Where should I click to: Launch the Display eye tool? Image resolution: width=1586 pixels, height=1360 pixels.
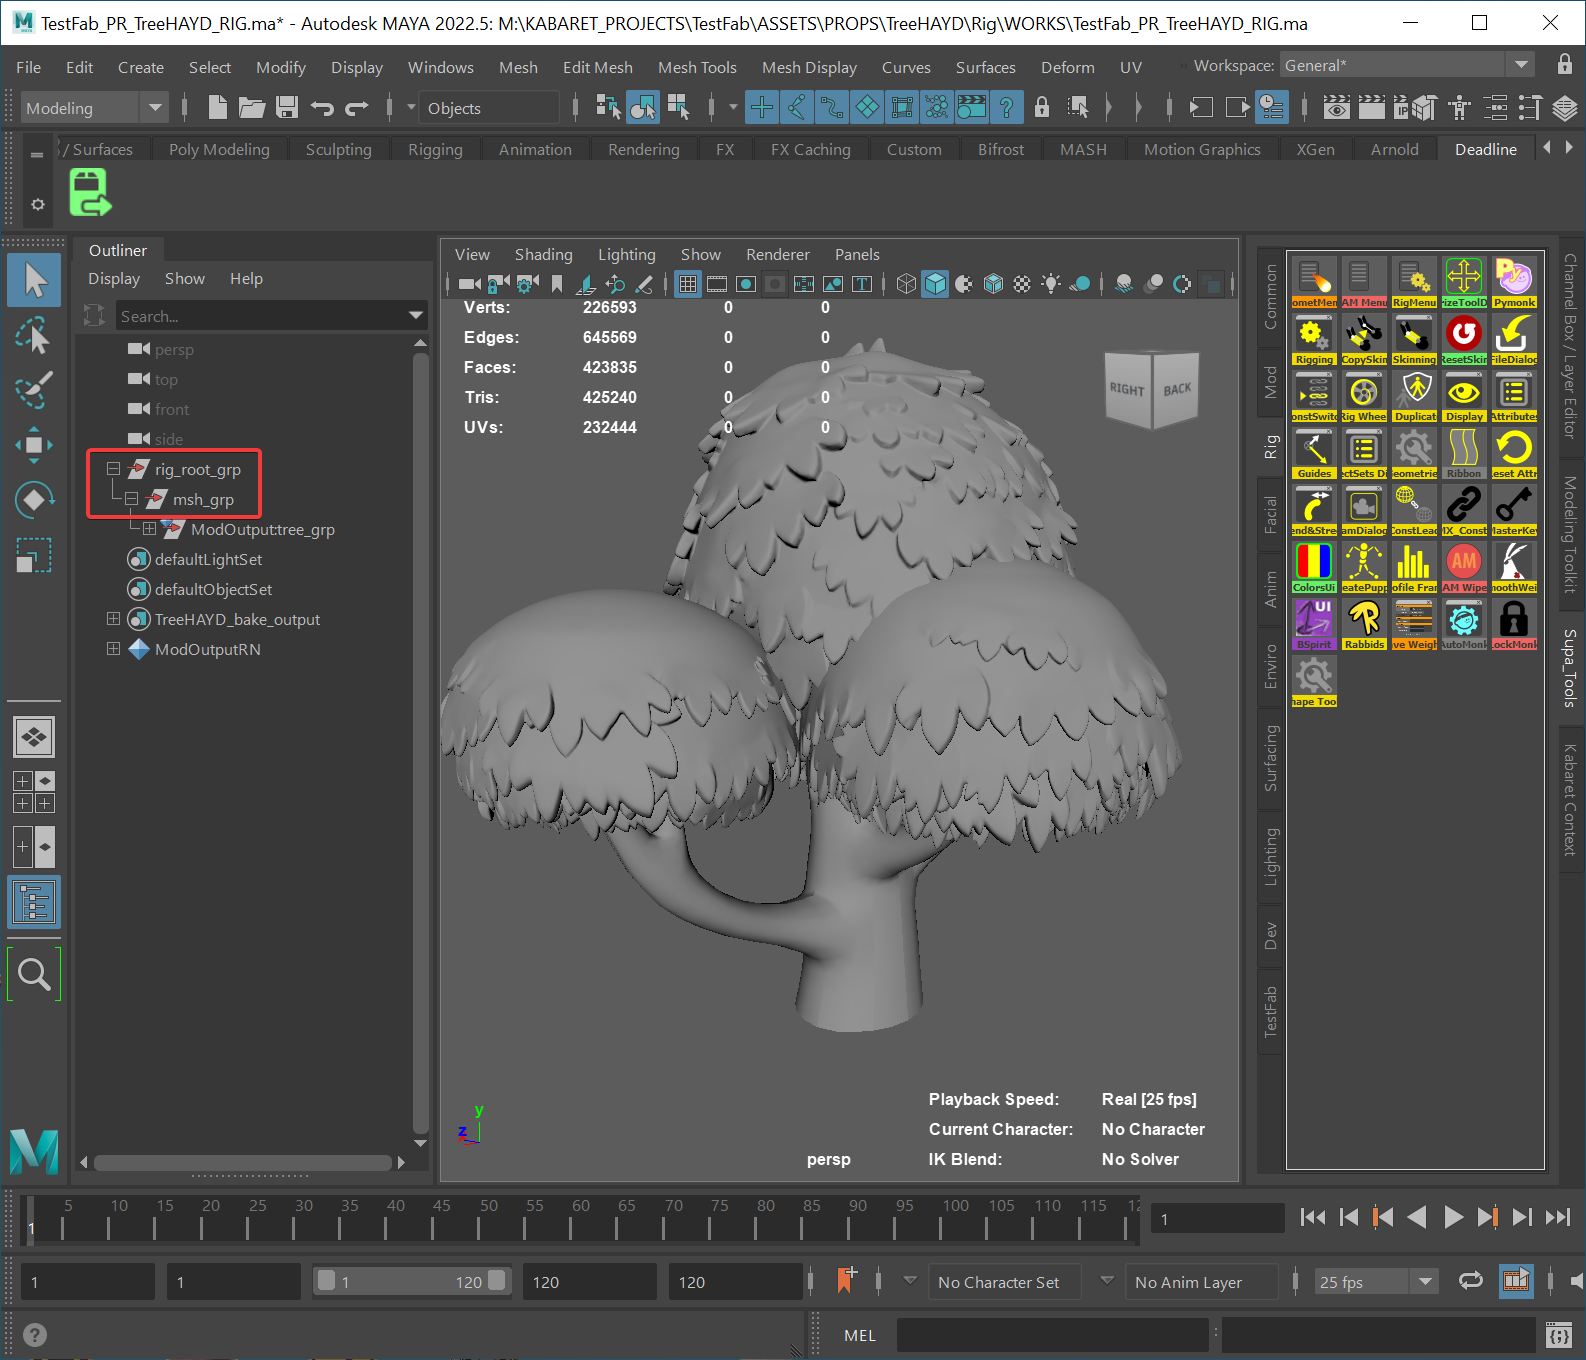[x=1463, y=396]
